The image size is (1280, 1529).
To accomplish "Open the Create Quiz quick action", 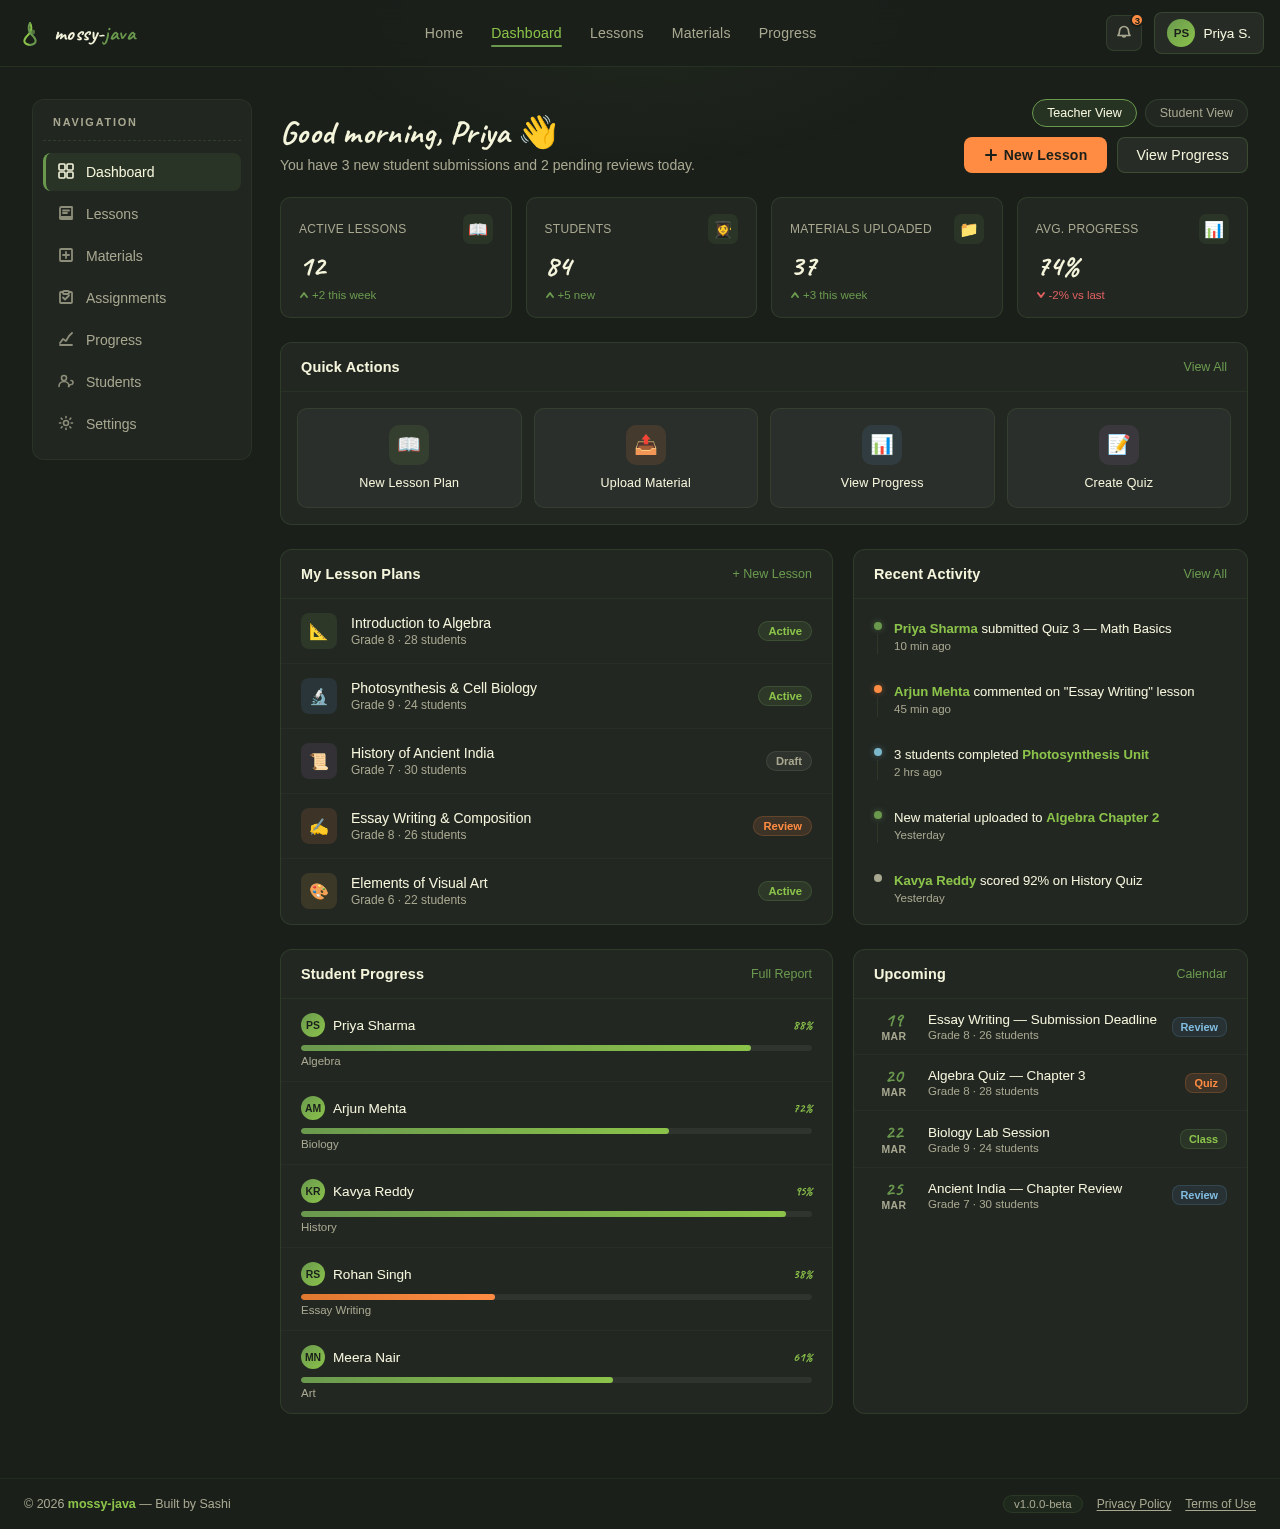I will [x=1118, y=445].
